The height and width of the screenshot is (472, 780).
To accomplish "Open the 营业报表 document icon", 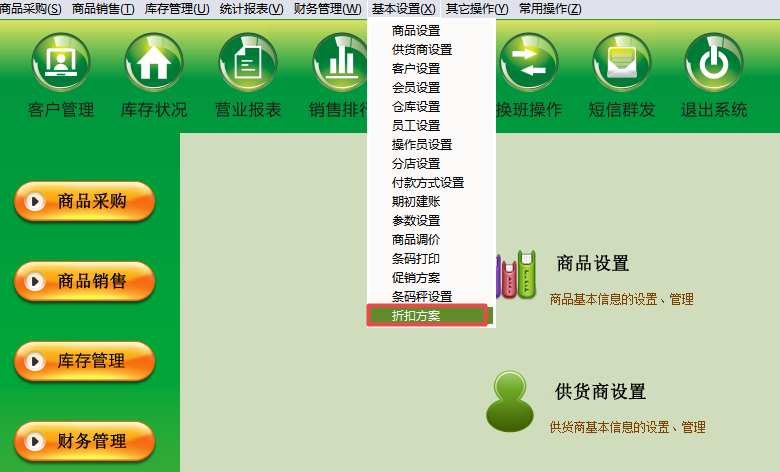I will pos(248,62).
